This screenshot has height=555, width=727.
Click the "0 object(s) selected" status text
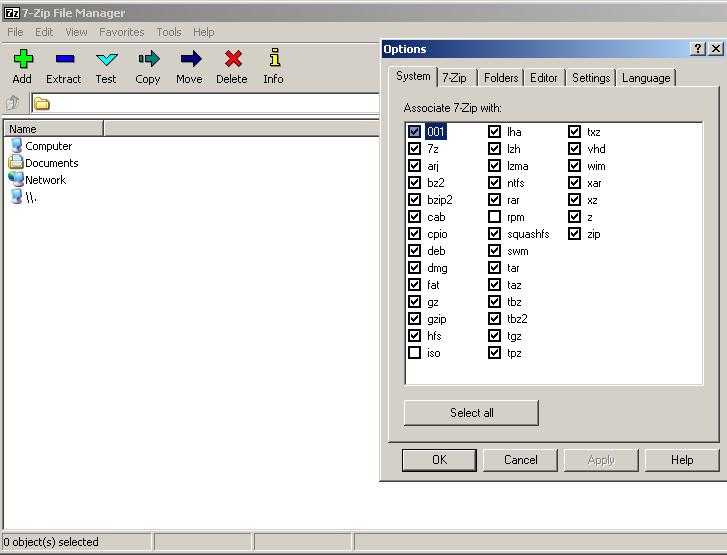click(x=51, y=542)
